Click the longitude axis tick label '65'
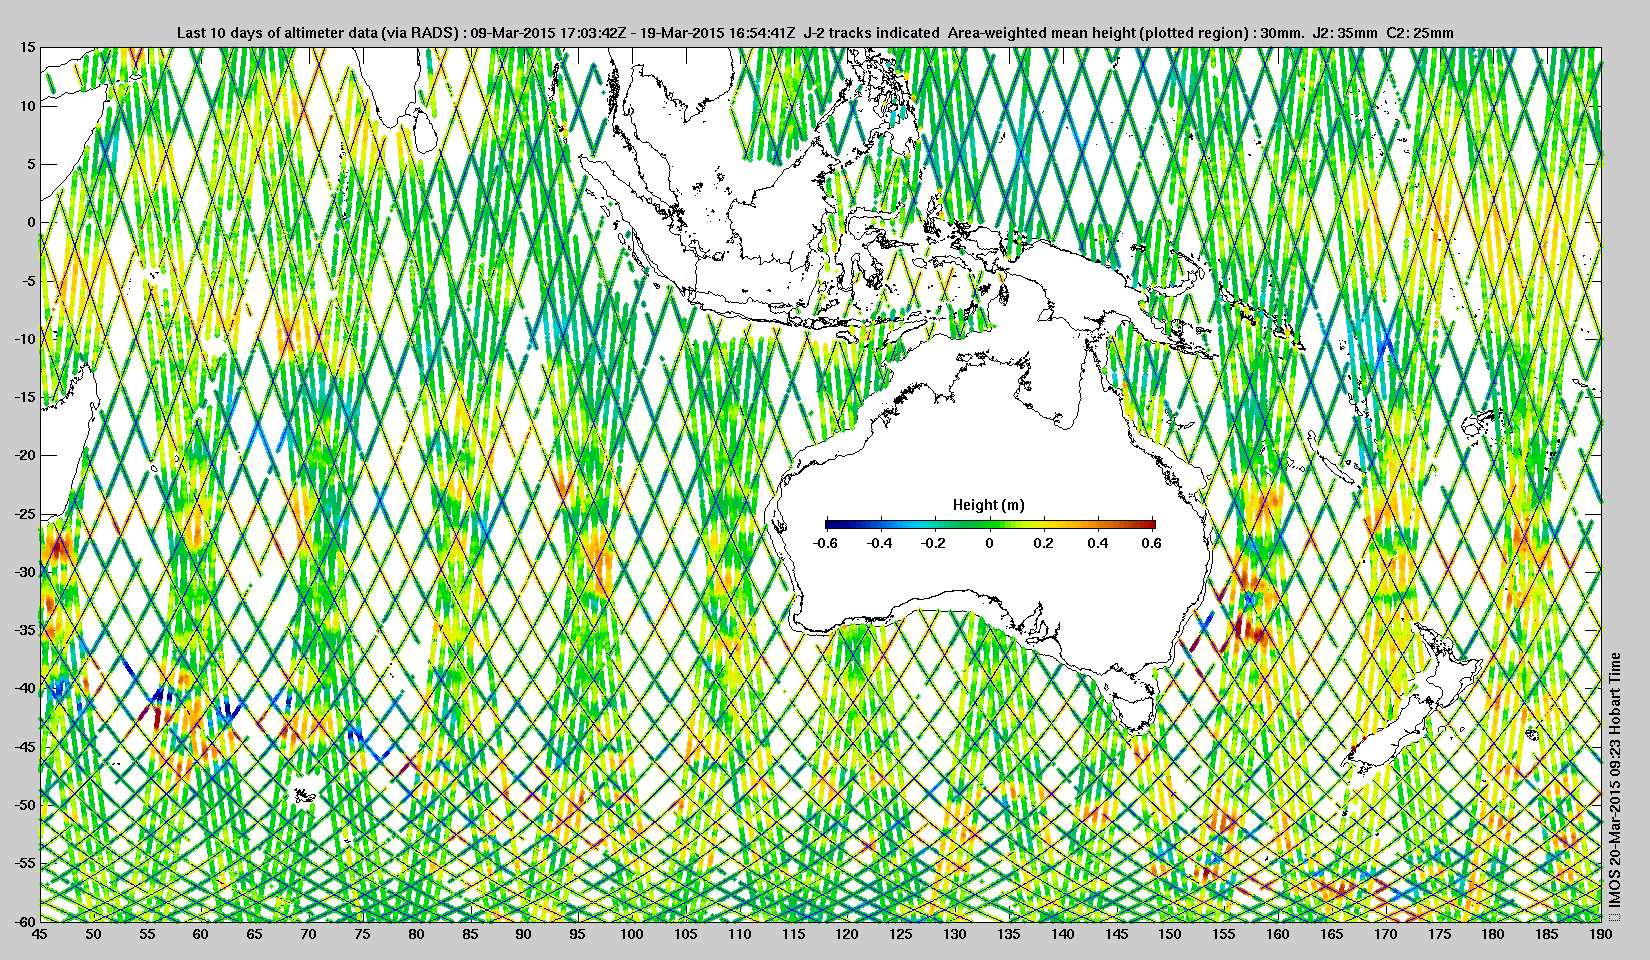Screen dimensions: 1650x960 [254, 934]
